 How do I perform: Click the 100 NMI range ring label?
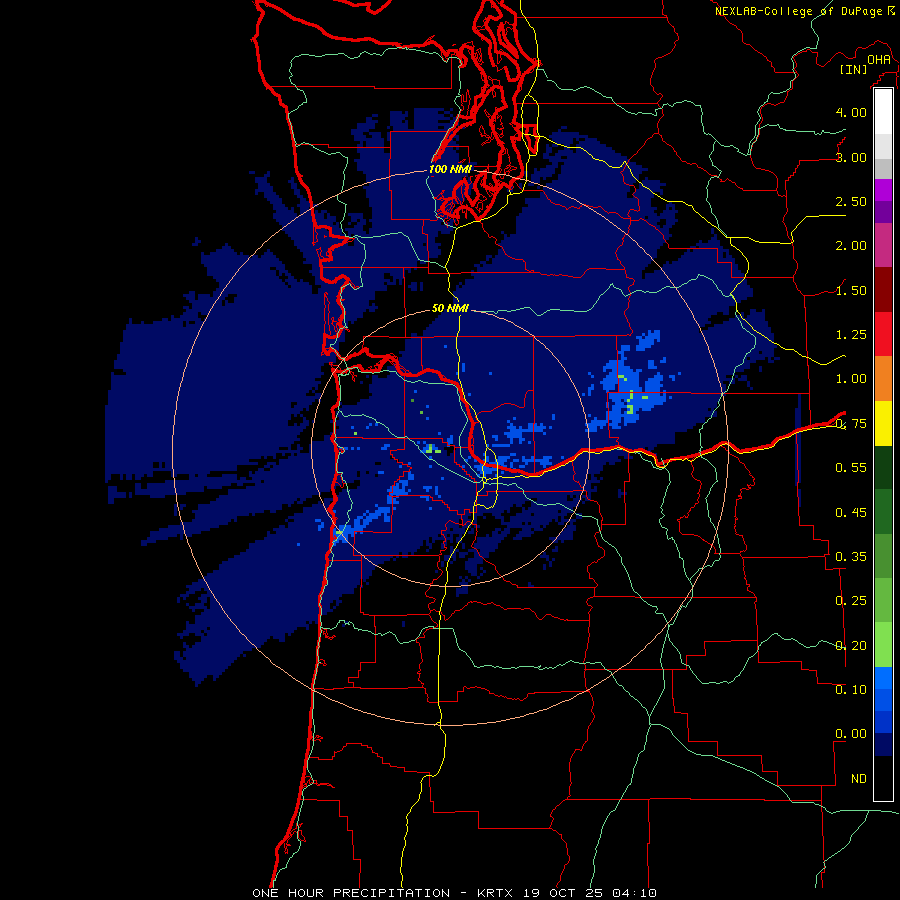click(x=450, y=169)
